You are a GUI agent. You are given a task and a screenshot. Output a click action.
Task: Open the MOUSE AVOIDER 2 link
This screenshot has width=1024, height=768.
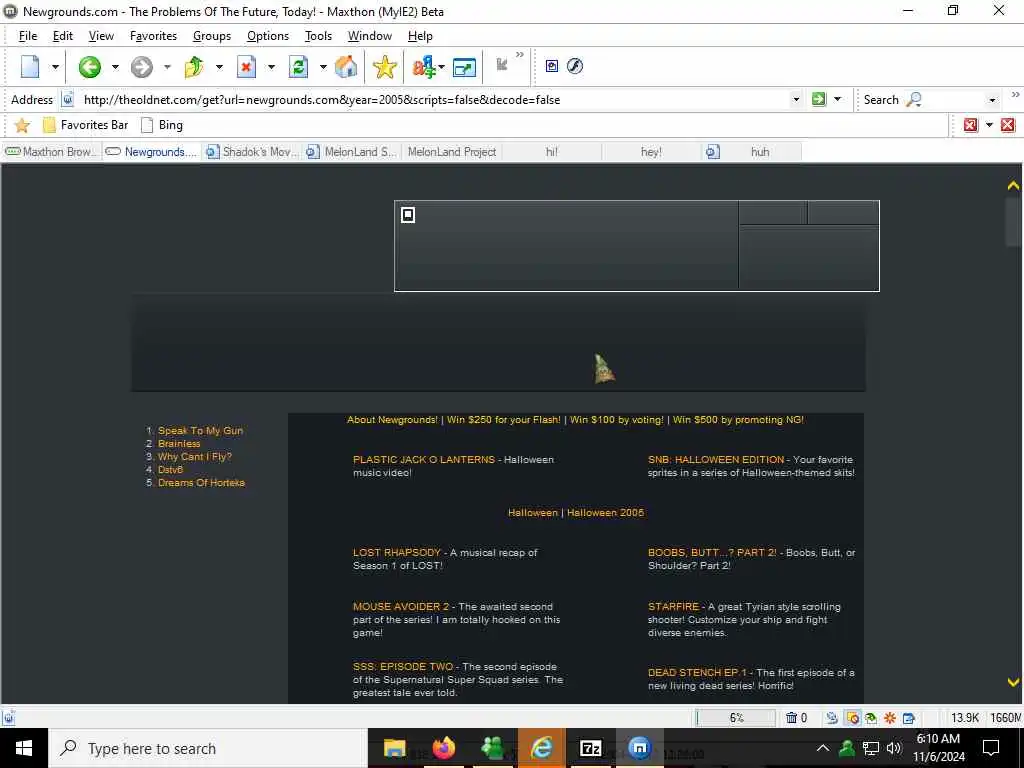tap(401, 607)
